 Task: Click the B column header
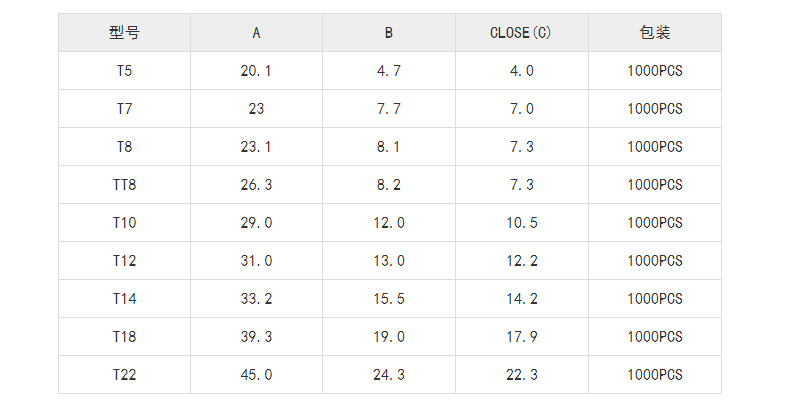tap(389, 32)
